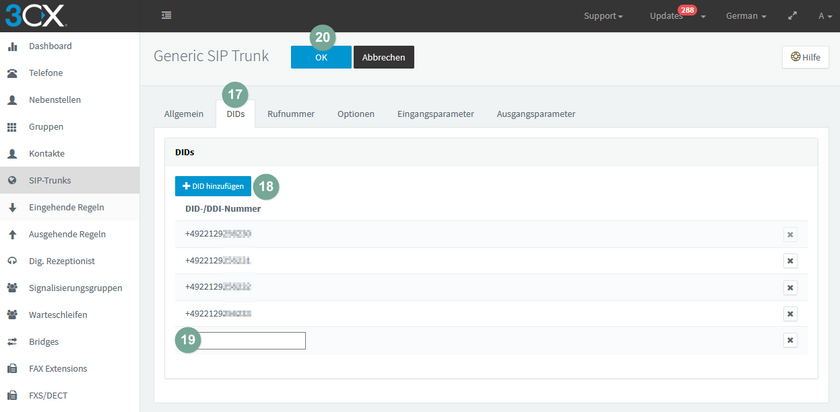Click the fullscreen expand arrows icon
Screen dimensions: 840x412
pyautogui.click(x=792, y=16)
